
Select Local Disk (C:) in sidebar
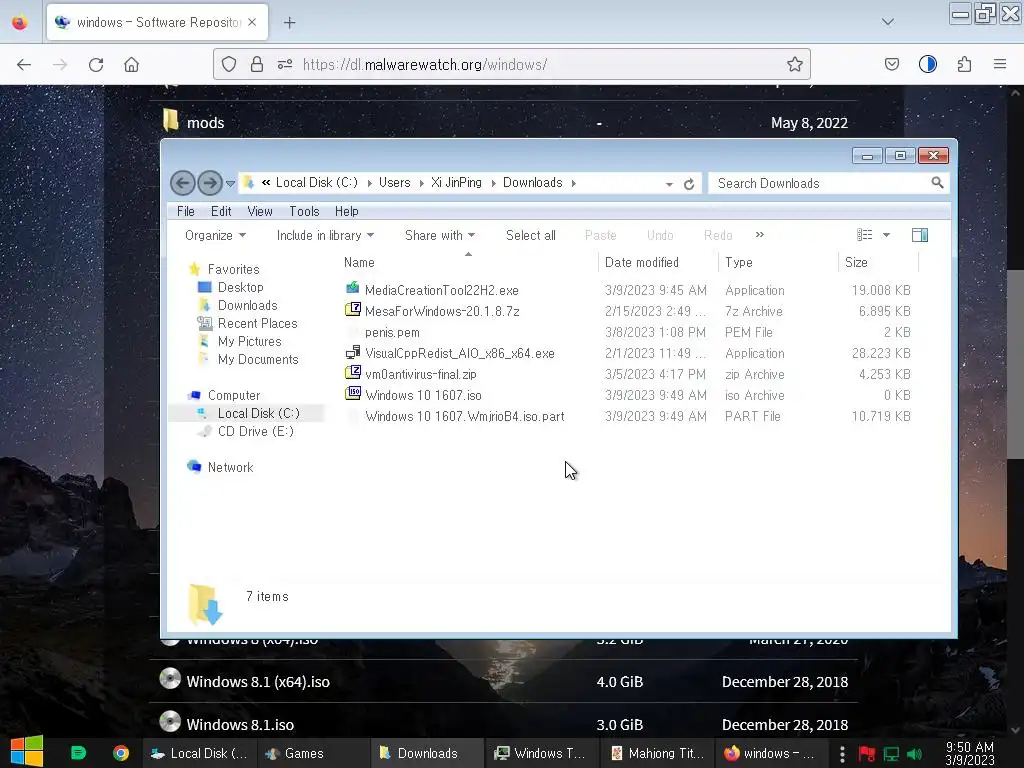(x=259, y=413)
